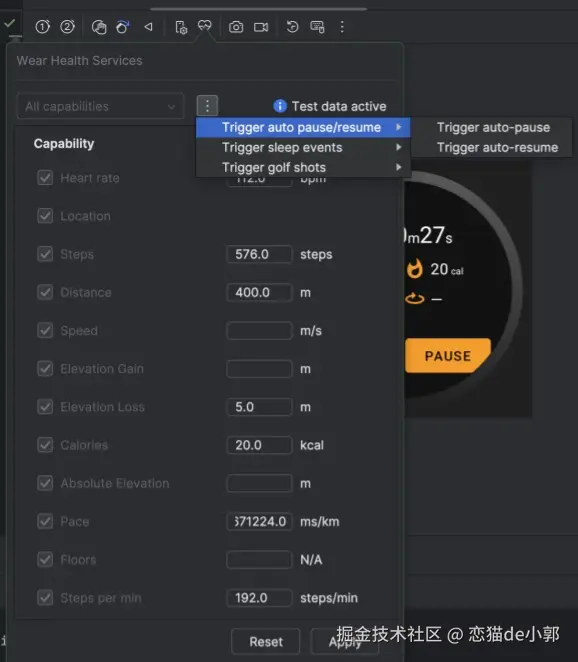Screen dimensions: 578x662
Task: Select Trigger auto-pause menu item
Action: (x=493, y=128)
